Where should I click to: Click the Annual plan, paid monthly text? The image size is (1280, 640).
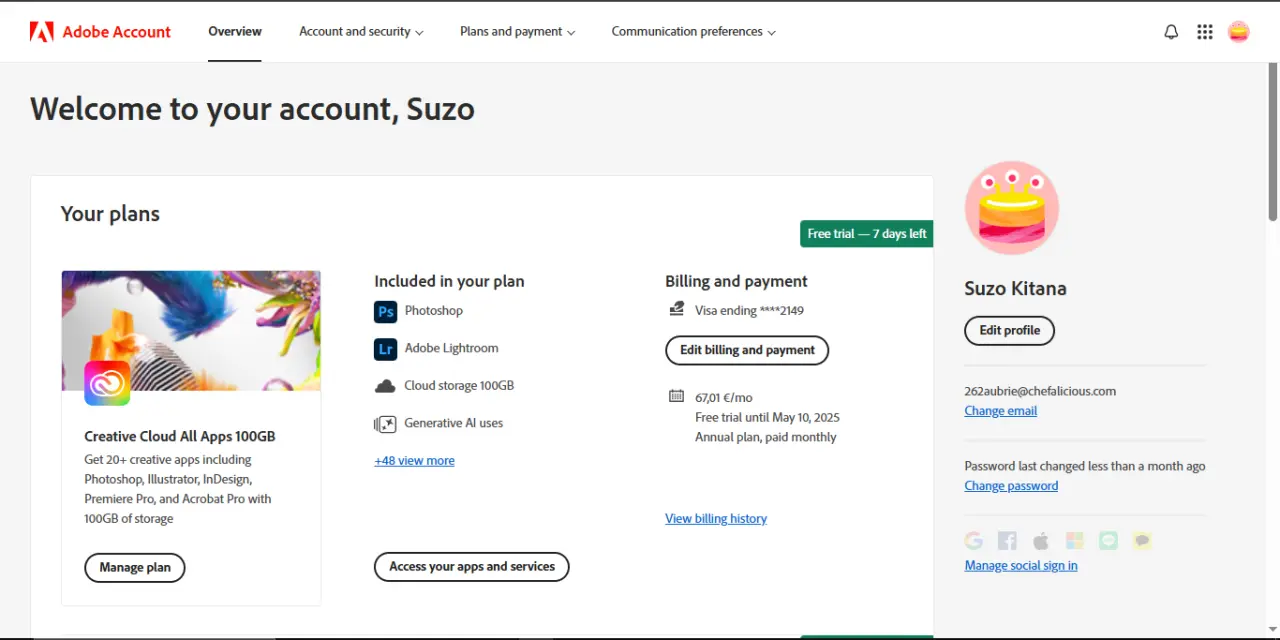click(x=766, y=437)
